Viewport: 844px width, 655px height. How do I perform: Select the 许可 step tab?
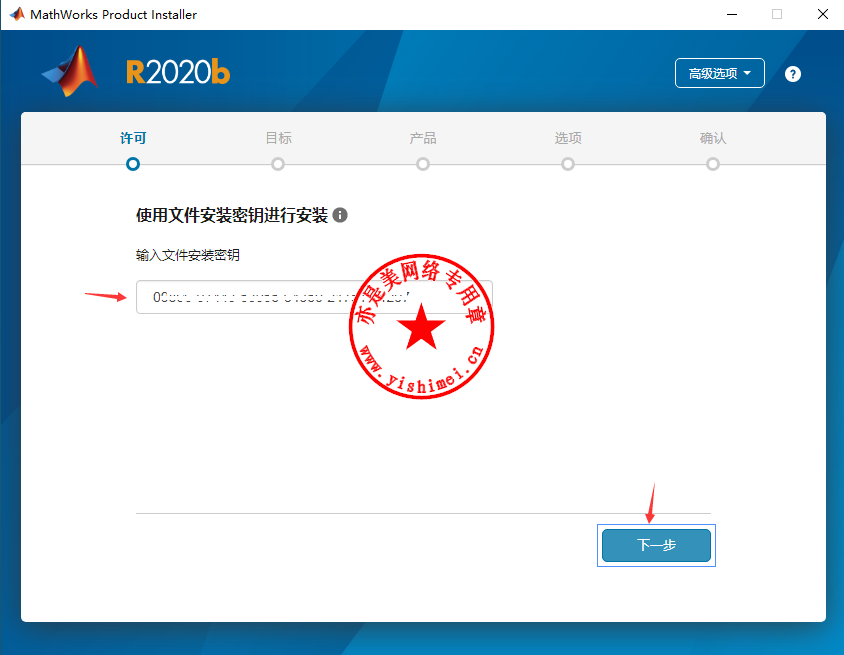[133, 138]
